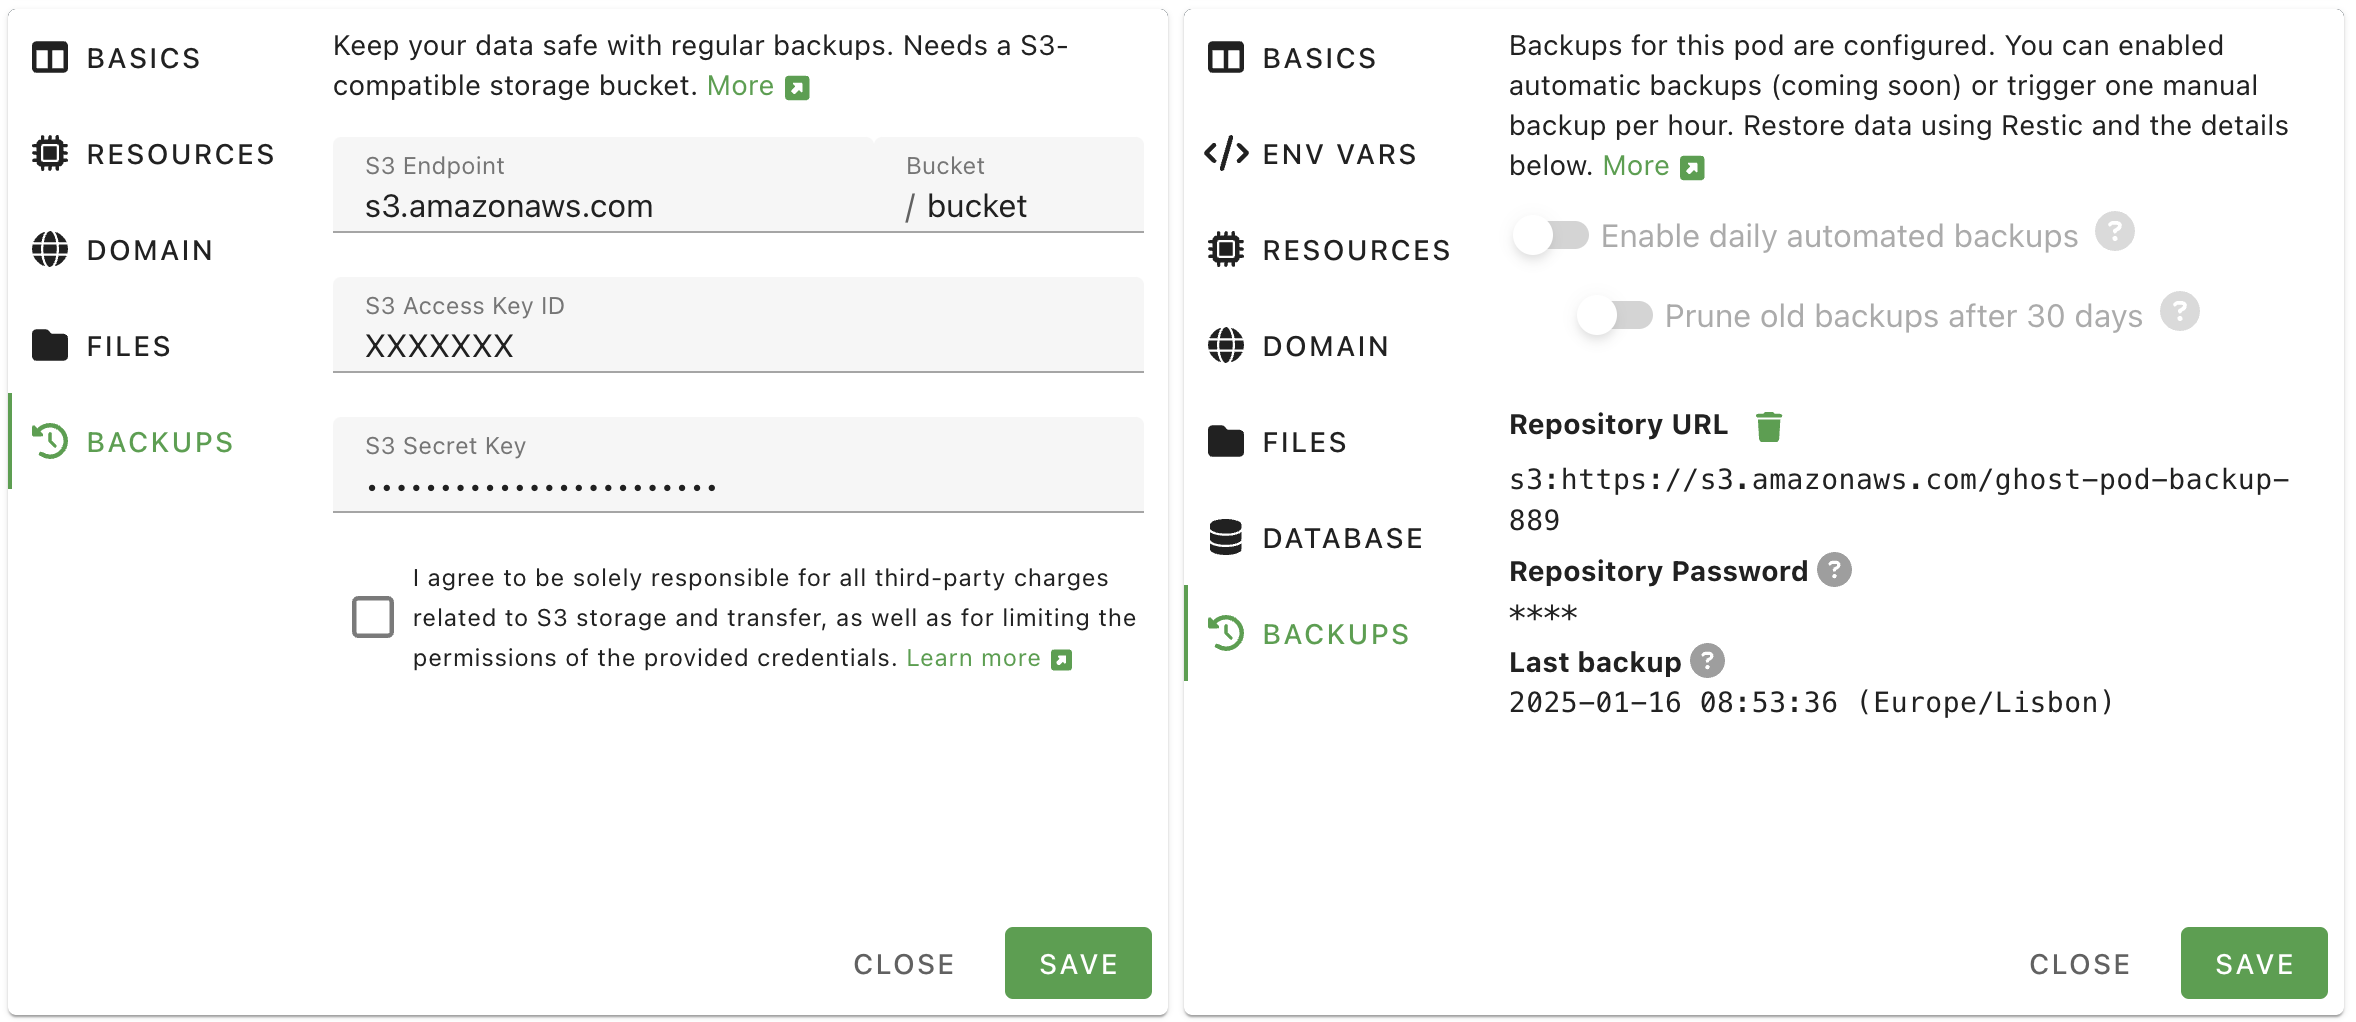The width and height of the screenshot is (2356, 1022).
Task: Enable daily automated backups toggle
Action: (1550, 236)
